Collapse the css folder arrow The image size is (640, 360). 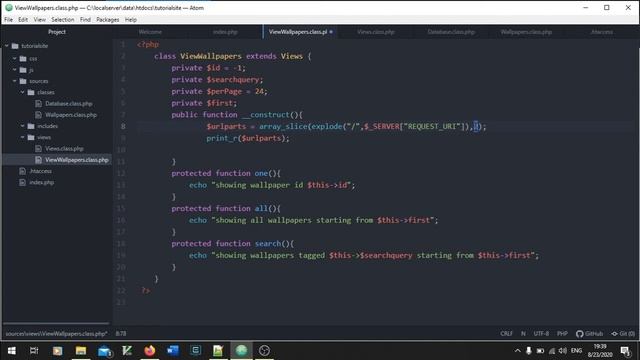point(15,58)
